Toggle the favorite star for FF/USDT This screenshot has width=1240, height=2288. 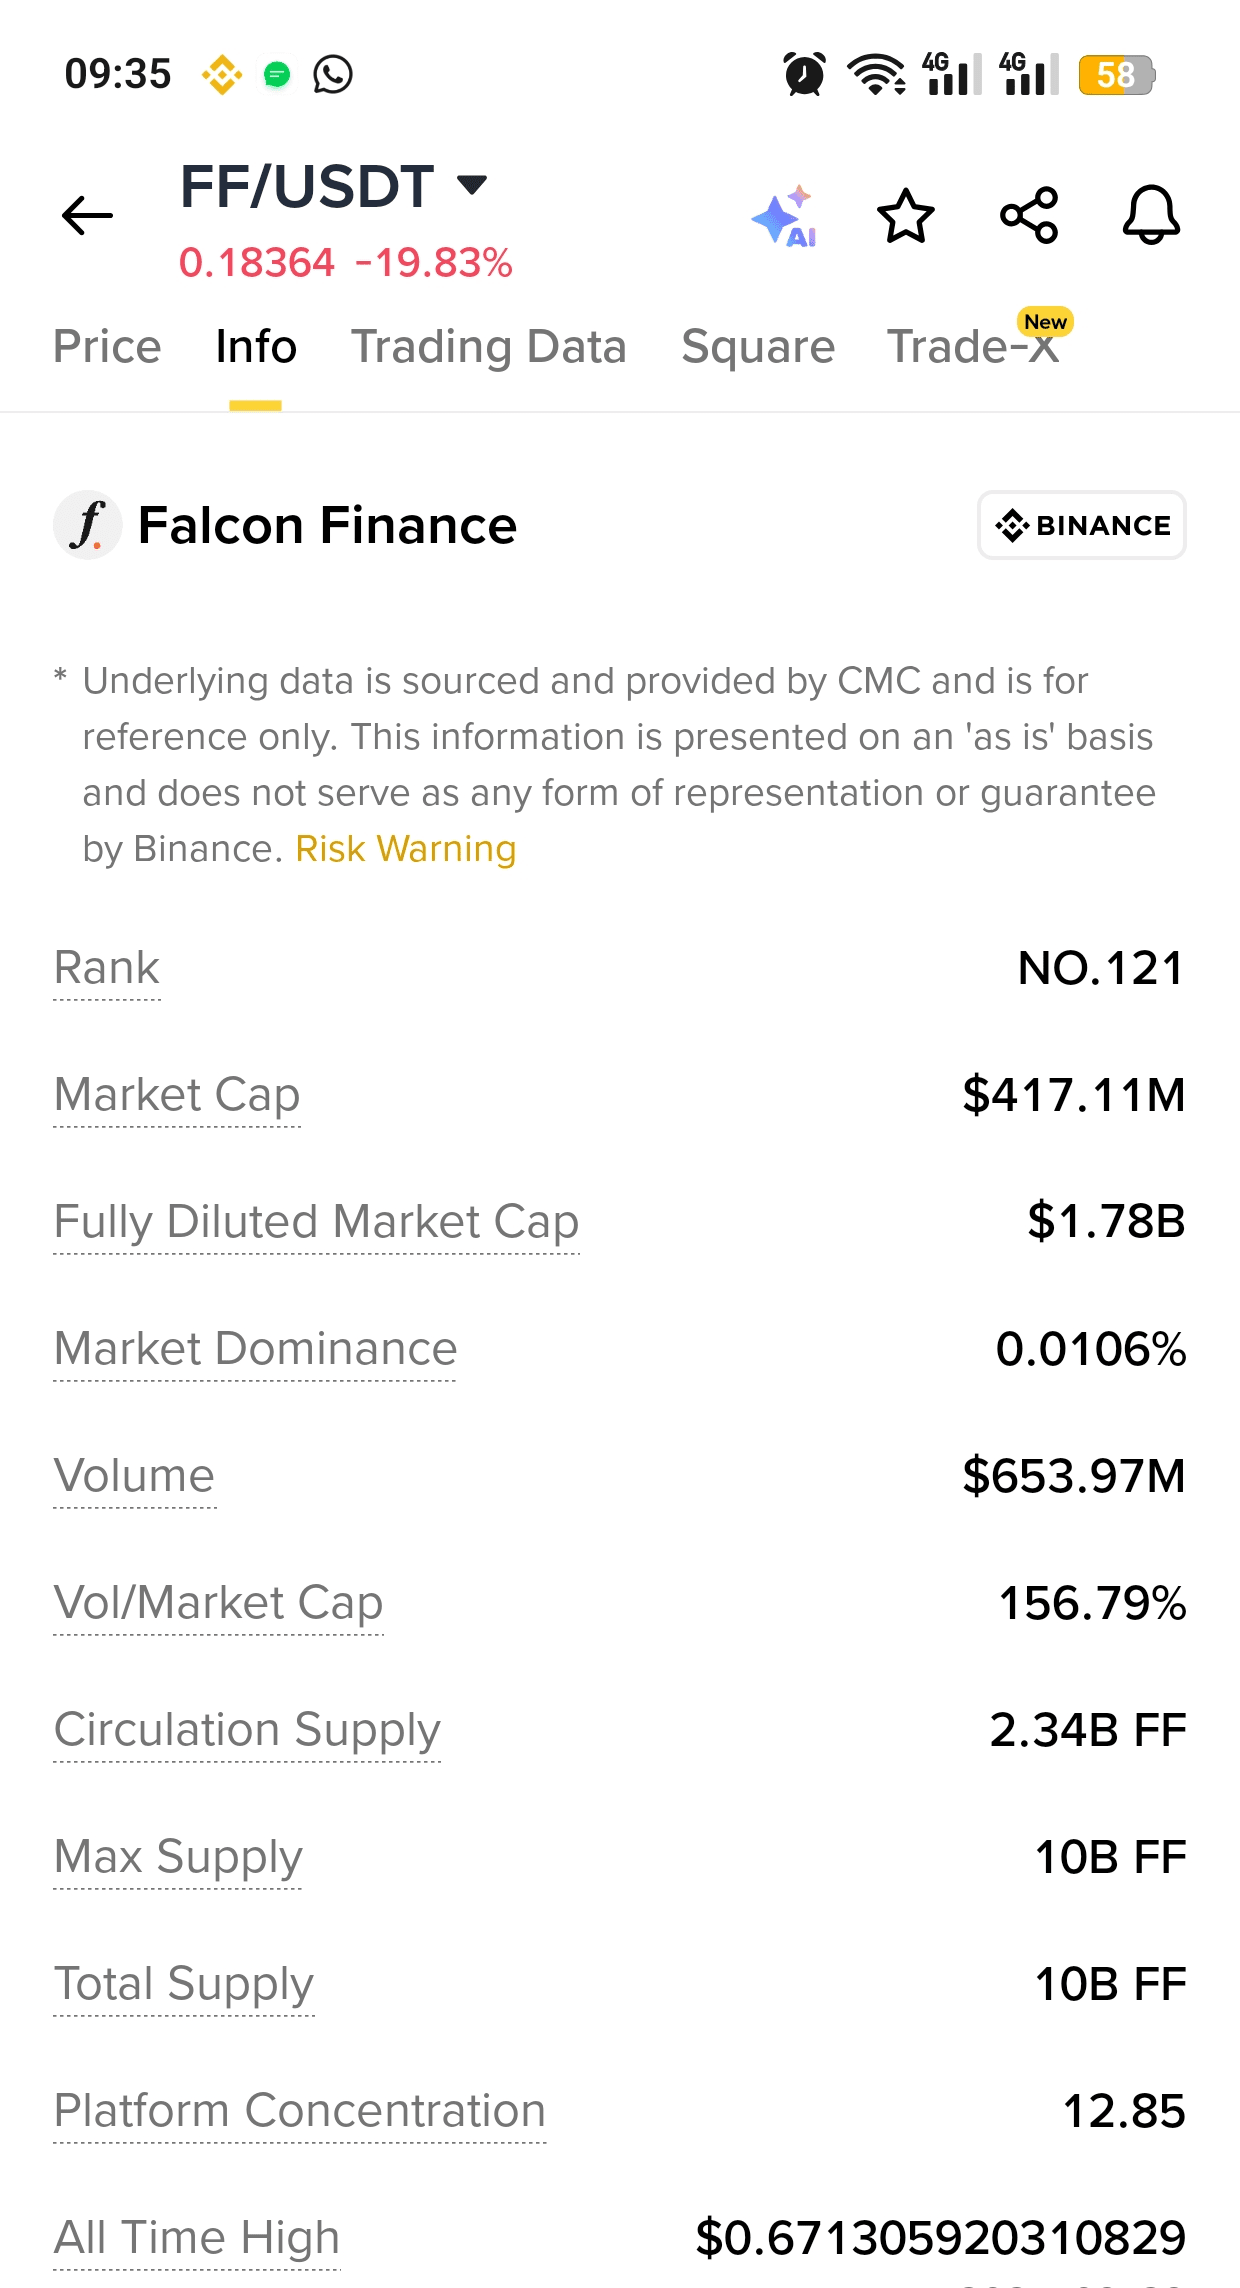[905, 216]
